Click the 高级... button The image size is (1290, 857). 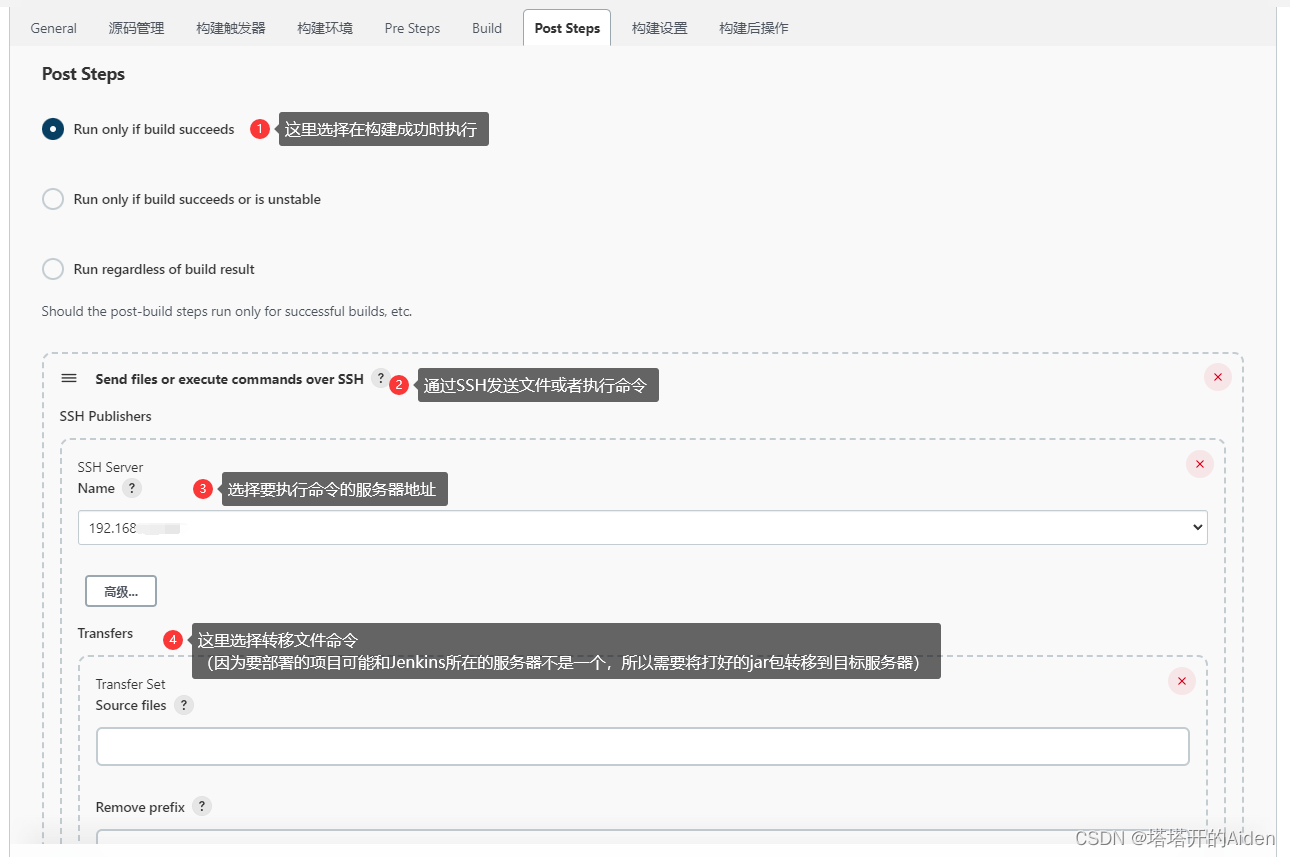coord(121,591)
